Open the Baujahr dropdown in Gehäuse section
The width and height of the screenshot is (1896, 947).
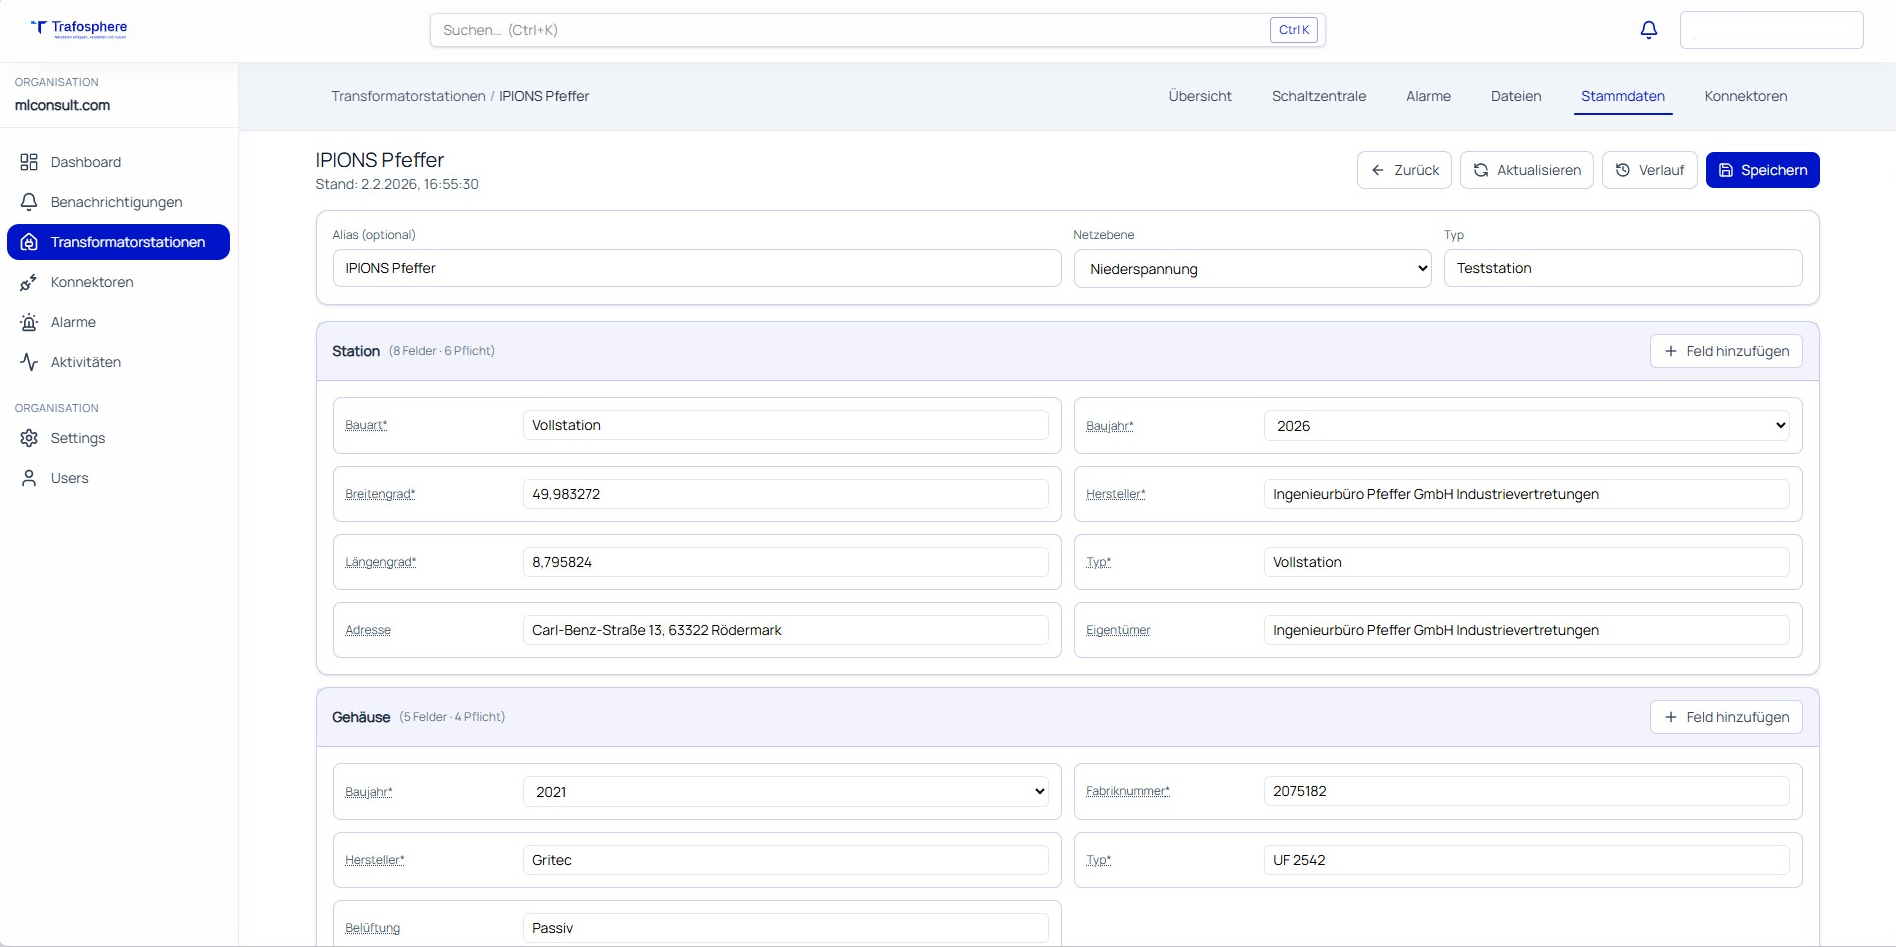786,791
